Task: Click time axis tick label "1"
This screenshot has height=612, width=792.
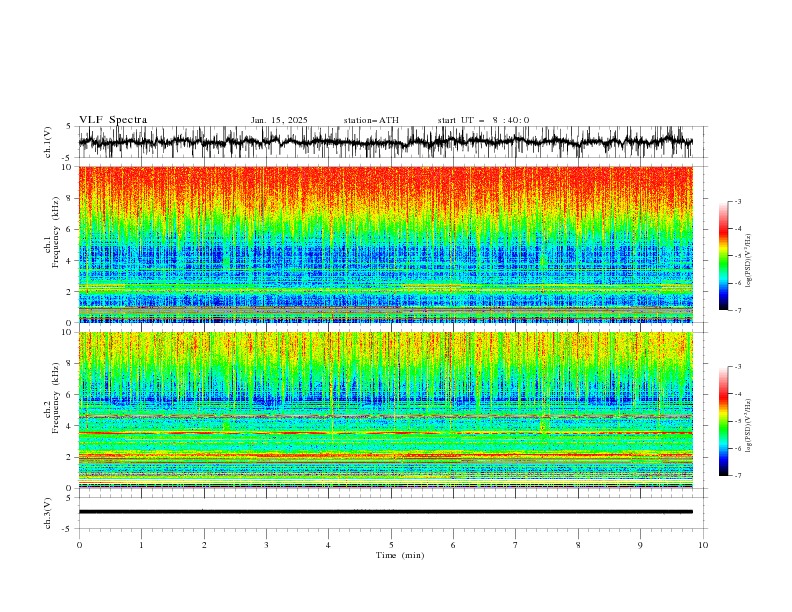Action: coord(141,545)
